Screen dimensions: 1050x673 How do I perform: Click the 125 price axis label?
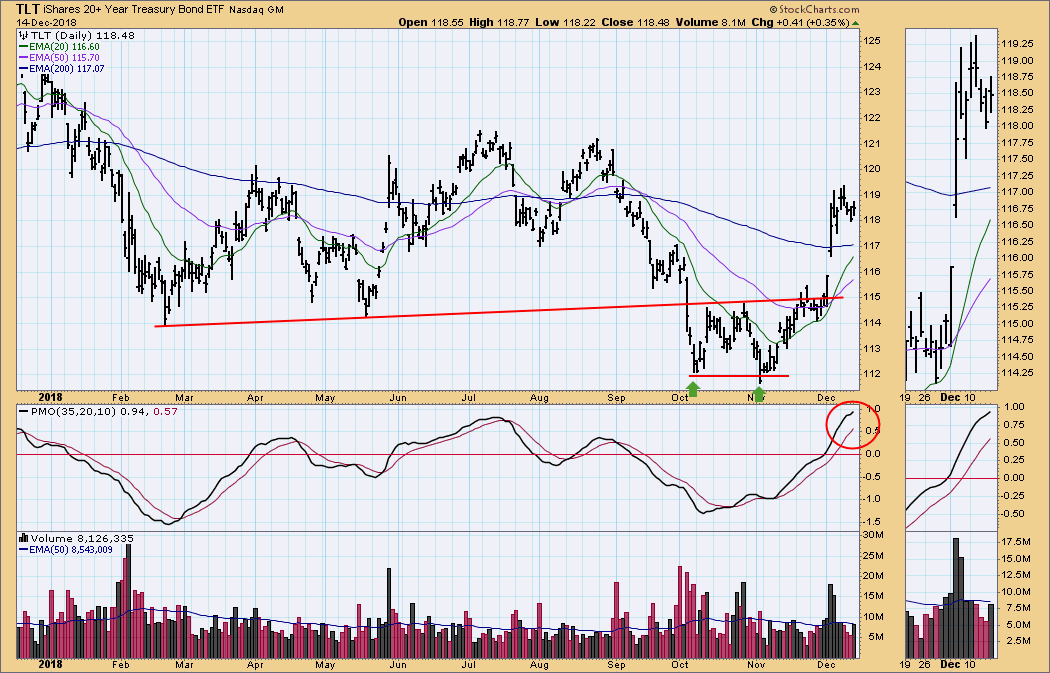click(871, 41)
